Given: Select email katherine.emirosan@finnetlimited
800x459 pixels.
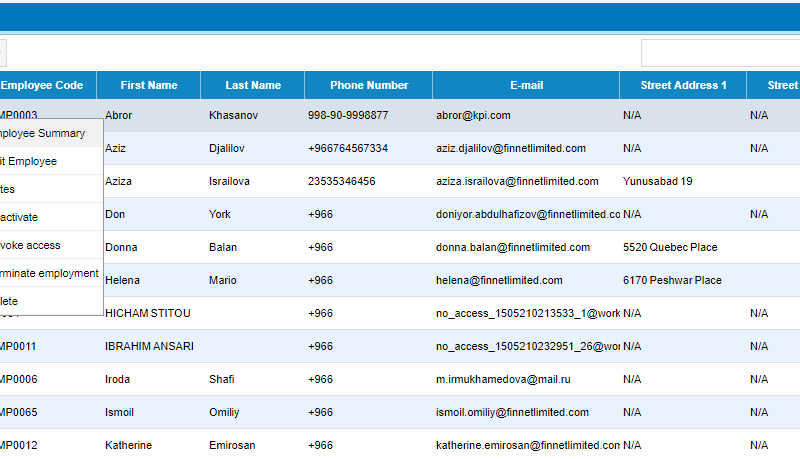Looking at the screenshot, I should (x=528, y=445).
